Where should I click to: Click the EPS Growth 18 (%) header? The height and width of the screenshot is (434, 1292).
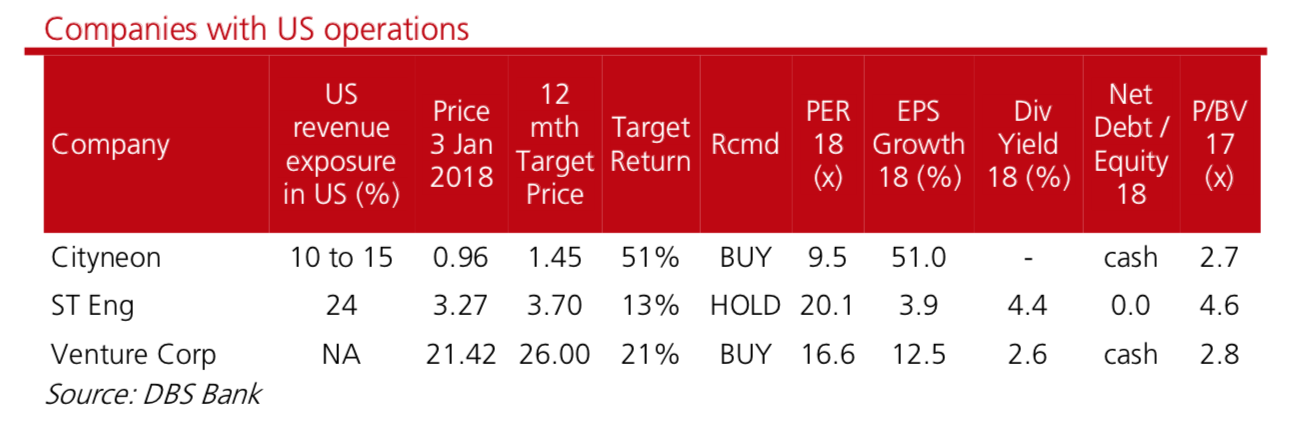coord(918,145)
